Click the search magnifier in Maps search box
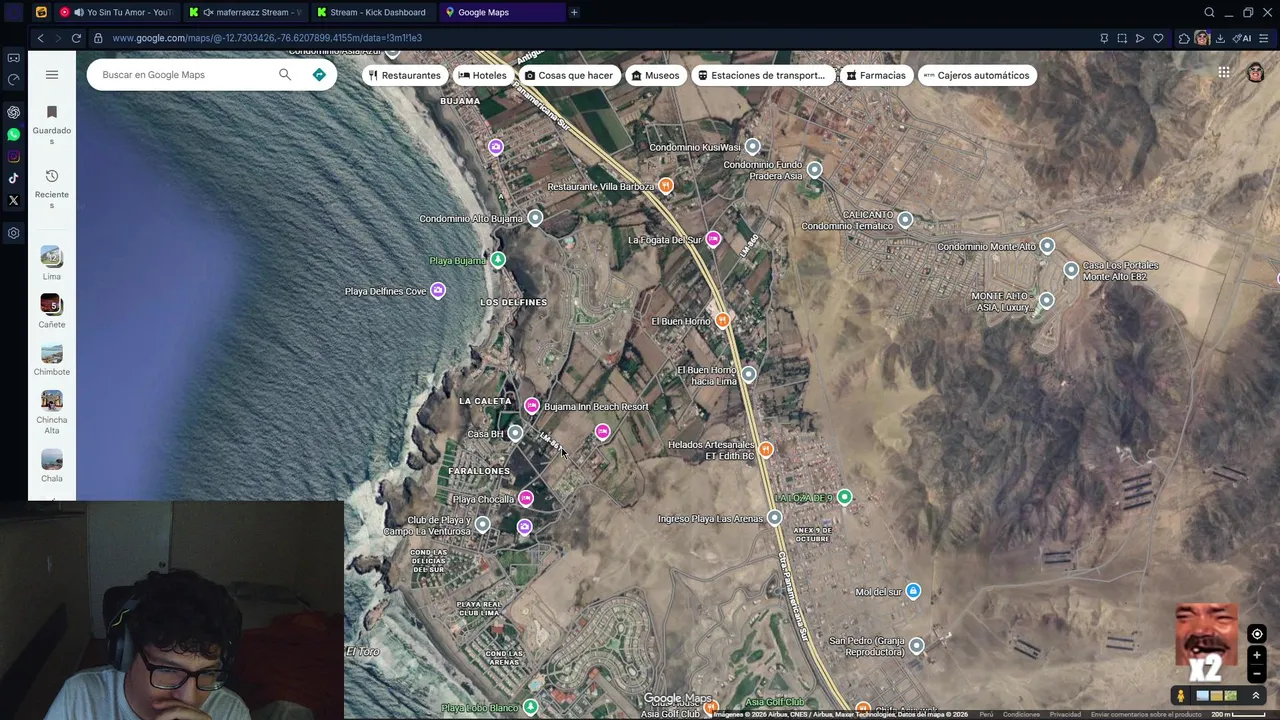 285,75
